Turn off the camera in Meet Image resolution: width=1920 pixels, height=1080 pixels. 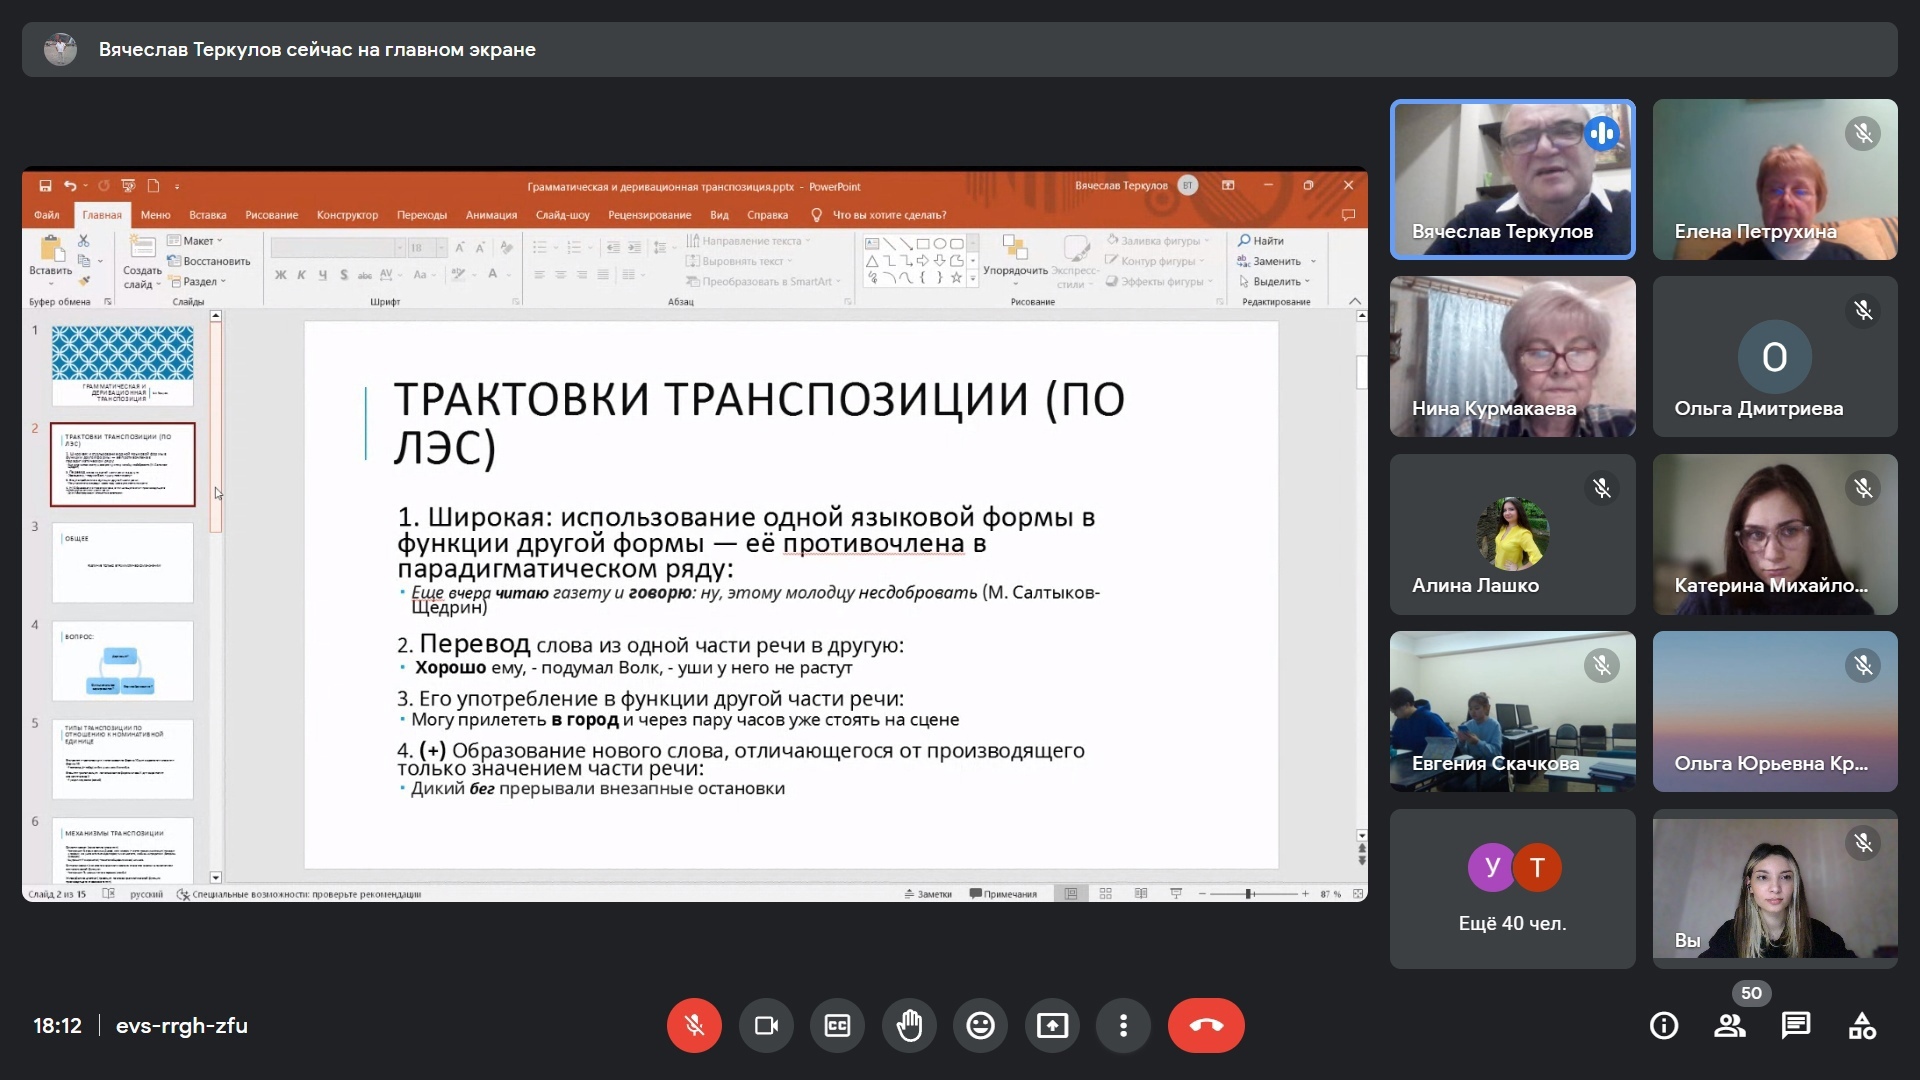(x=766, y=1025)
